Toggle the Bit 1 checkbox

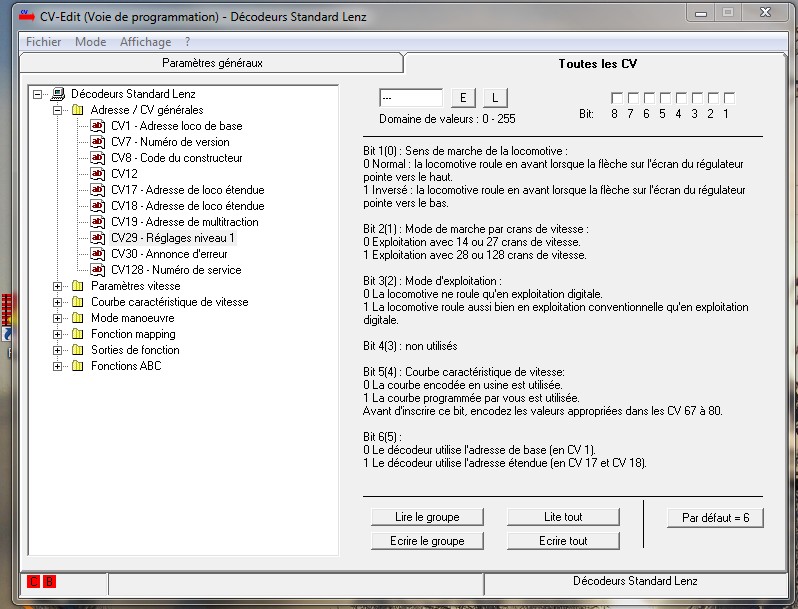coord(729,98)
